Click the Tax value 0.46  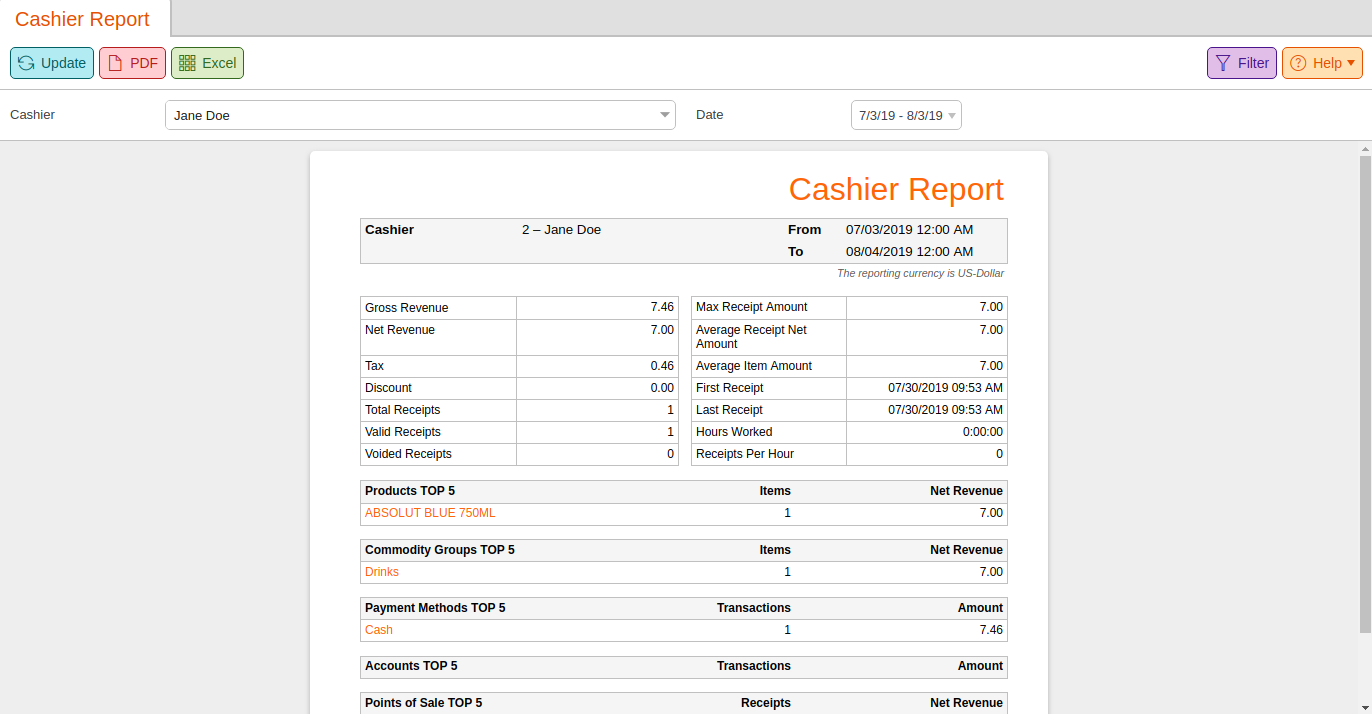click(662, 366)
